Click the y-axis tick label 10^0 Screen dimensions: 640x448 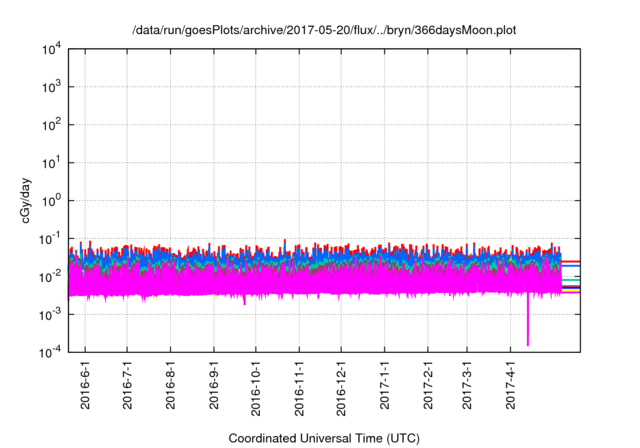50,200
